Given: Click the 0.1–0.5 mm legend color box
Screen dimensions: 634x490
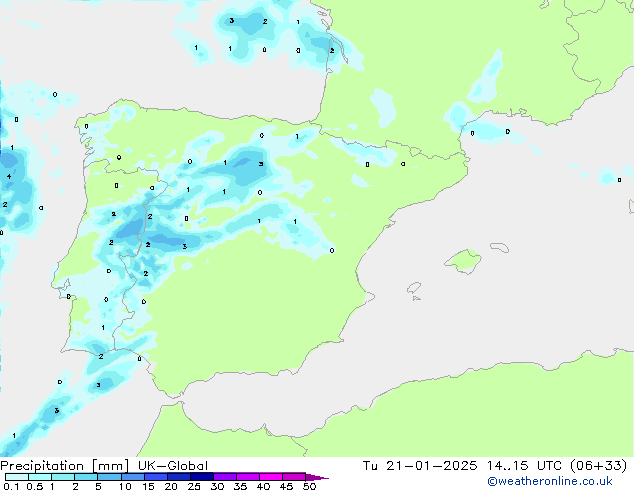Looking at the screenshot, I should (17, 477).
